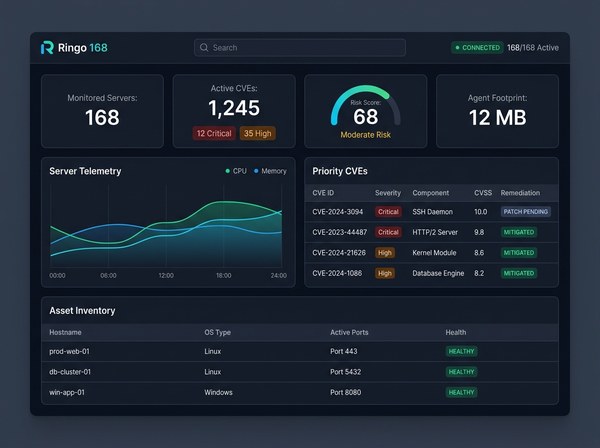Image resolution: width=600 pixels, height=448 pixels.
Task: Click High badge for Kernel Module row
Action: [x=385, y=253]
